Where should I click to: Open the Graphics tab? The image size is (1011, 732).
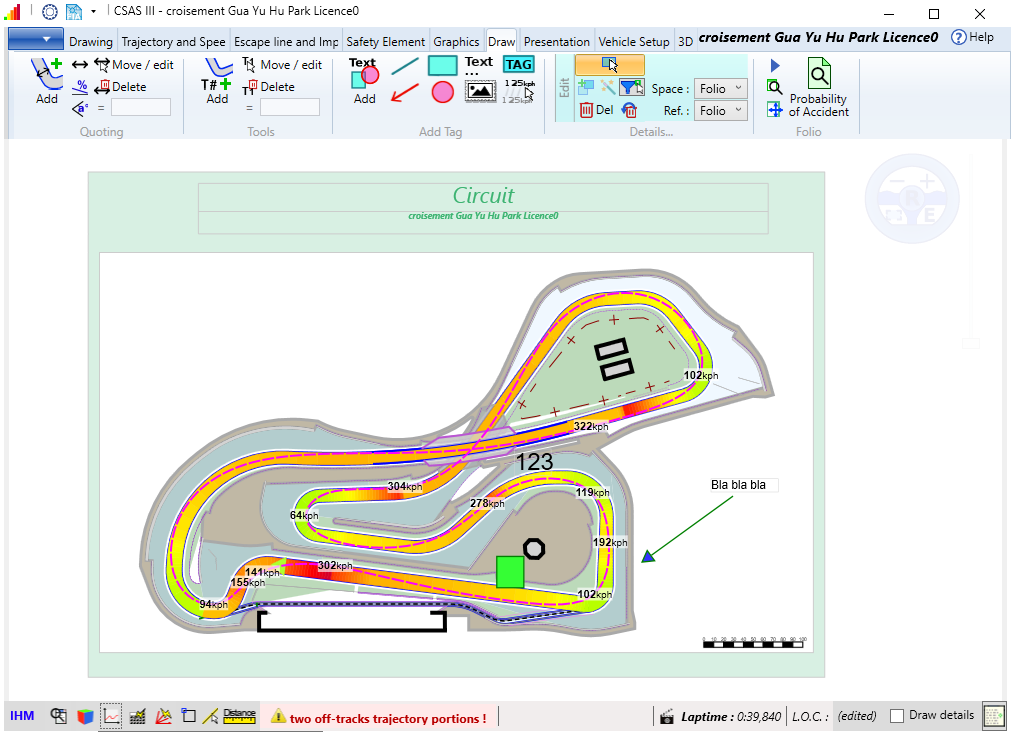tap(456, 41)
